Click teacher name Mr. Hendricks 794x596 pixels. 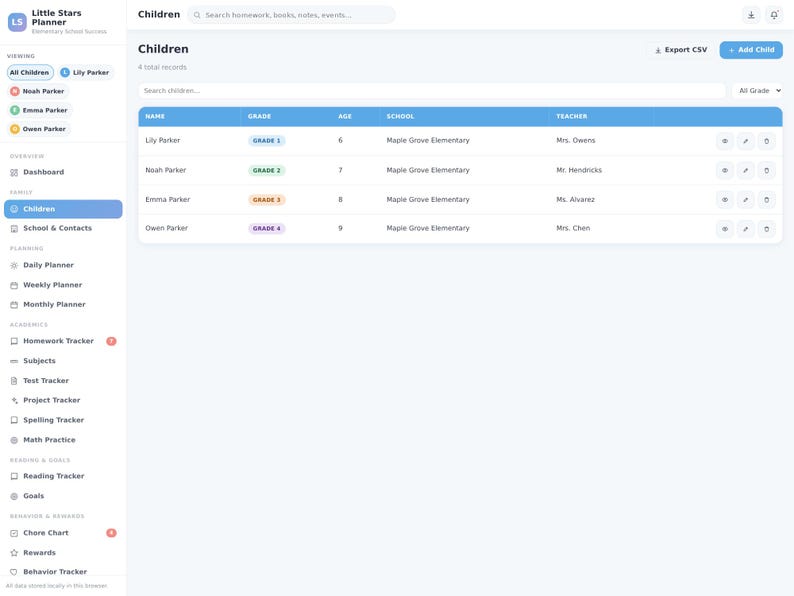point(579,170)
